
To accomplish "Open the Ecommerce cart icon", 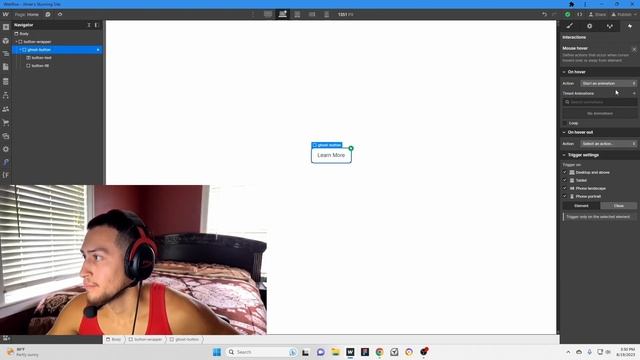I will [x=6, y=122].
